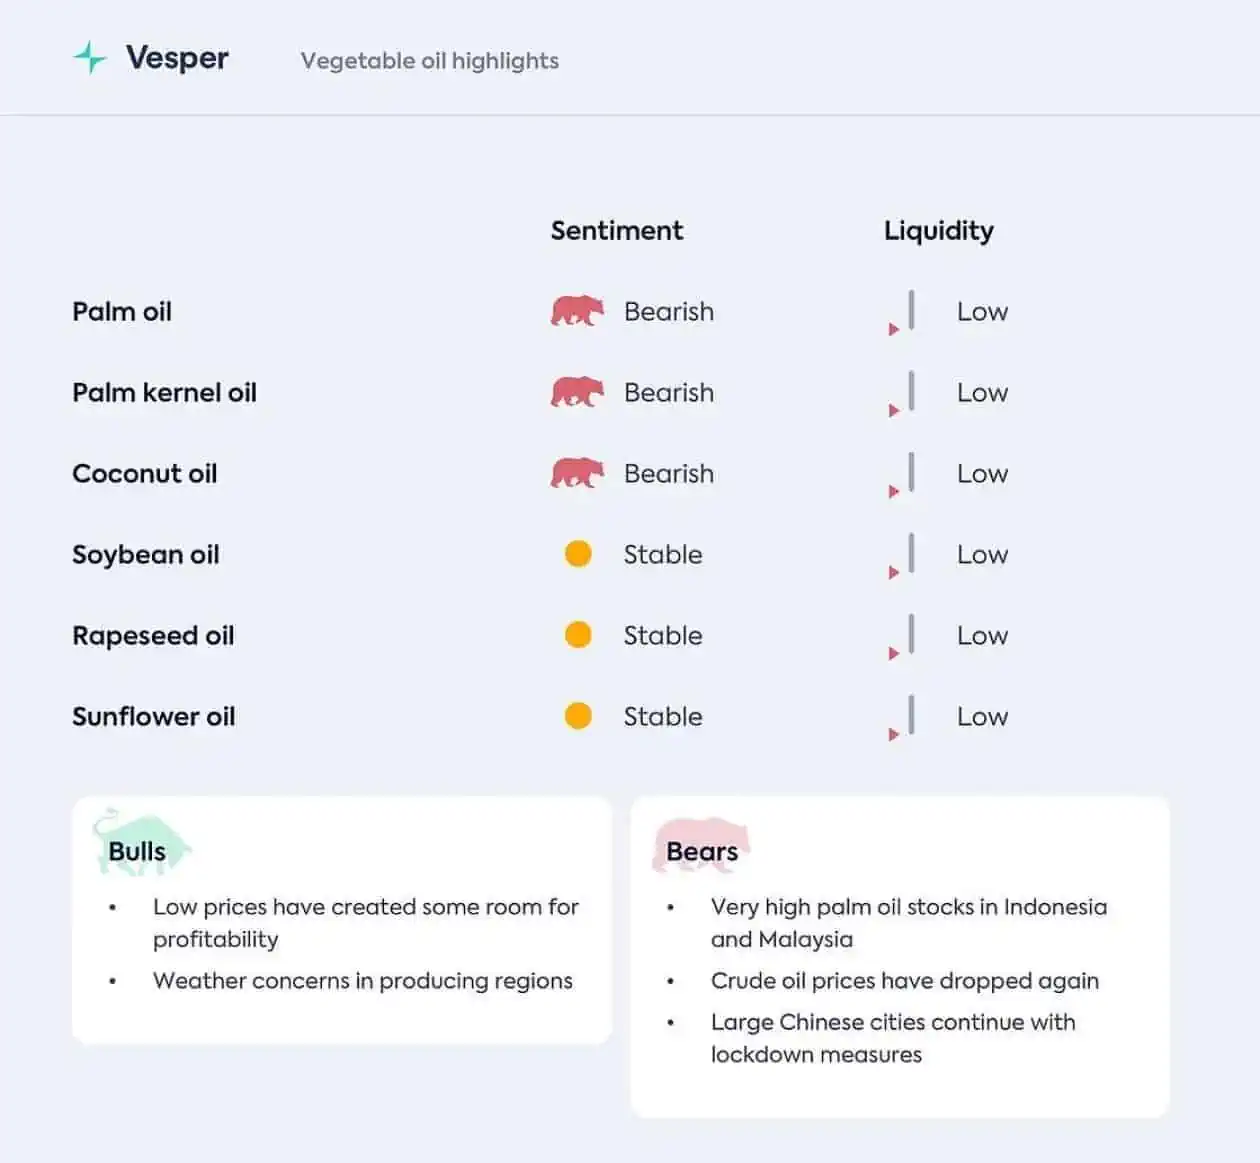Click the orange Stable dot for Rapeseed oil
The image size is (1260, 1163).
[578, 634]
